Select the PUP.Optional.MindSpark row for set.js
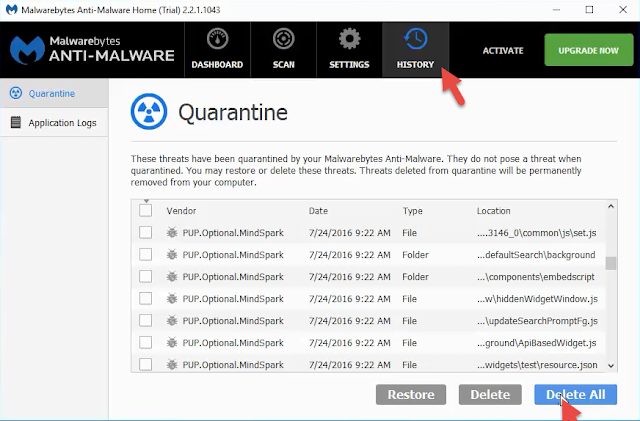 point(368,233)
